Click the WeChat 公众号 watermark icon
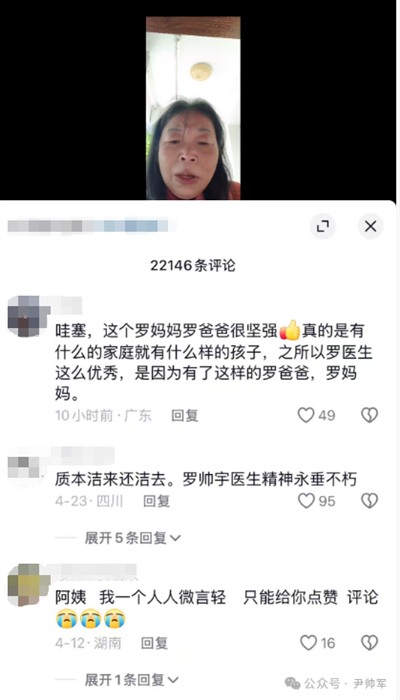The image size is (400, 700). point(293,683)
